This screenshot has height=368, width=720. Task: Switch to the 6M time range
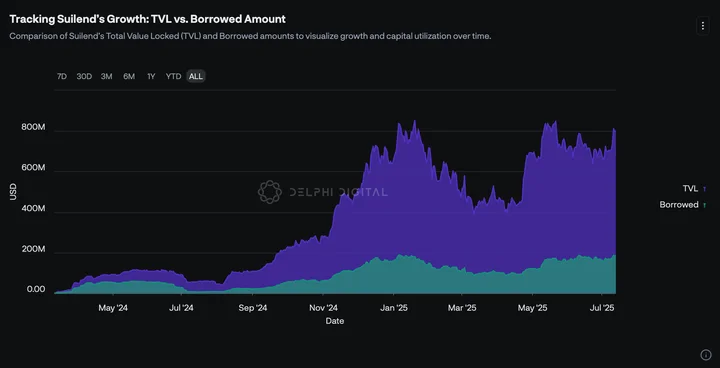click(x=129, y=76)
